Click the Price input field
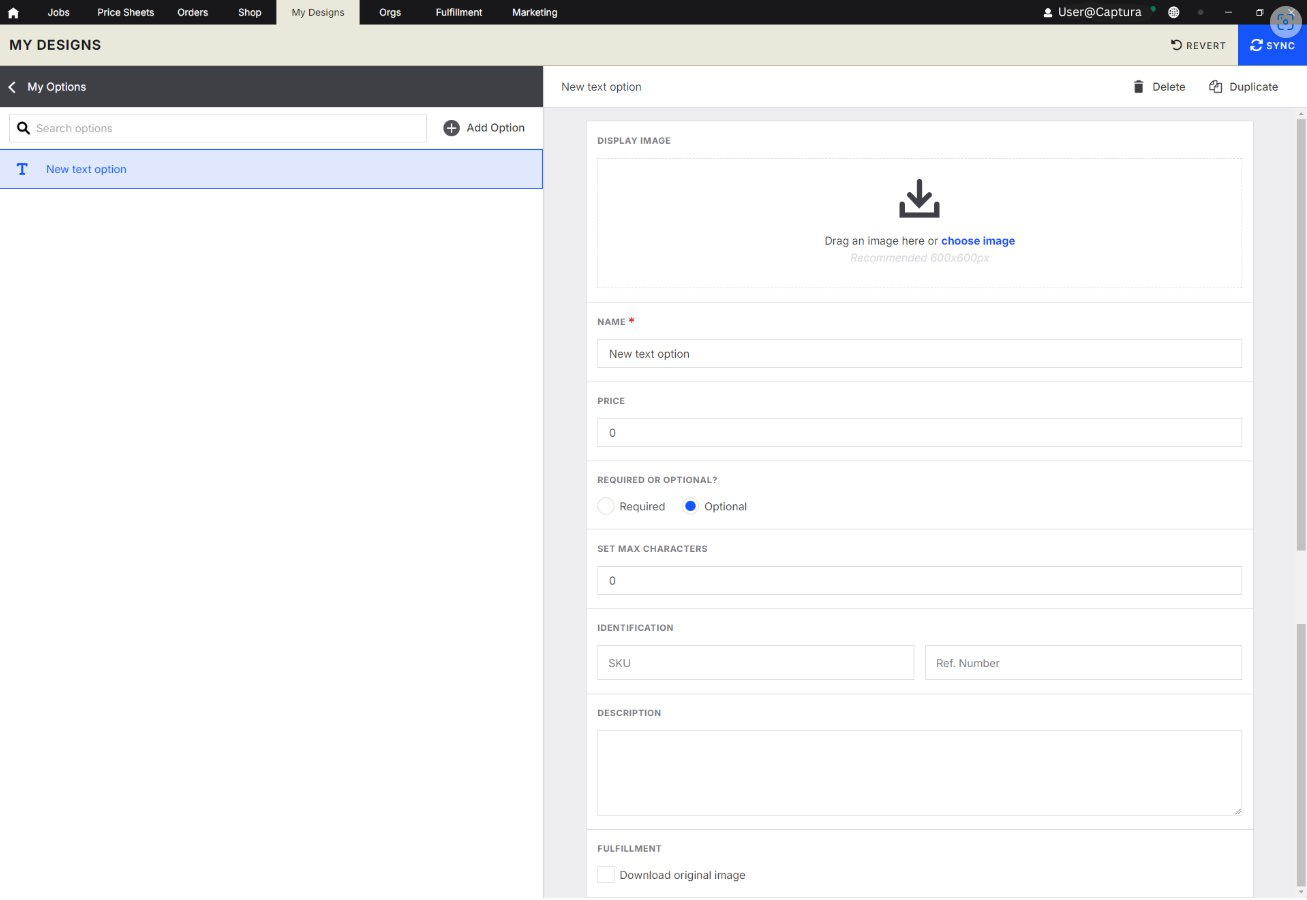Viewport: 1307px width, 900px height. (x=919, y=433)
